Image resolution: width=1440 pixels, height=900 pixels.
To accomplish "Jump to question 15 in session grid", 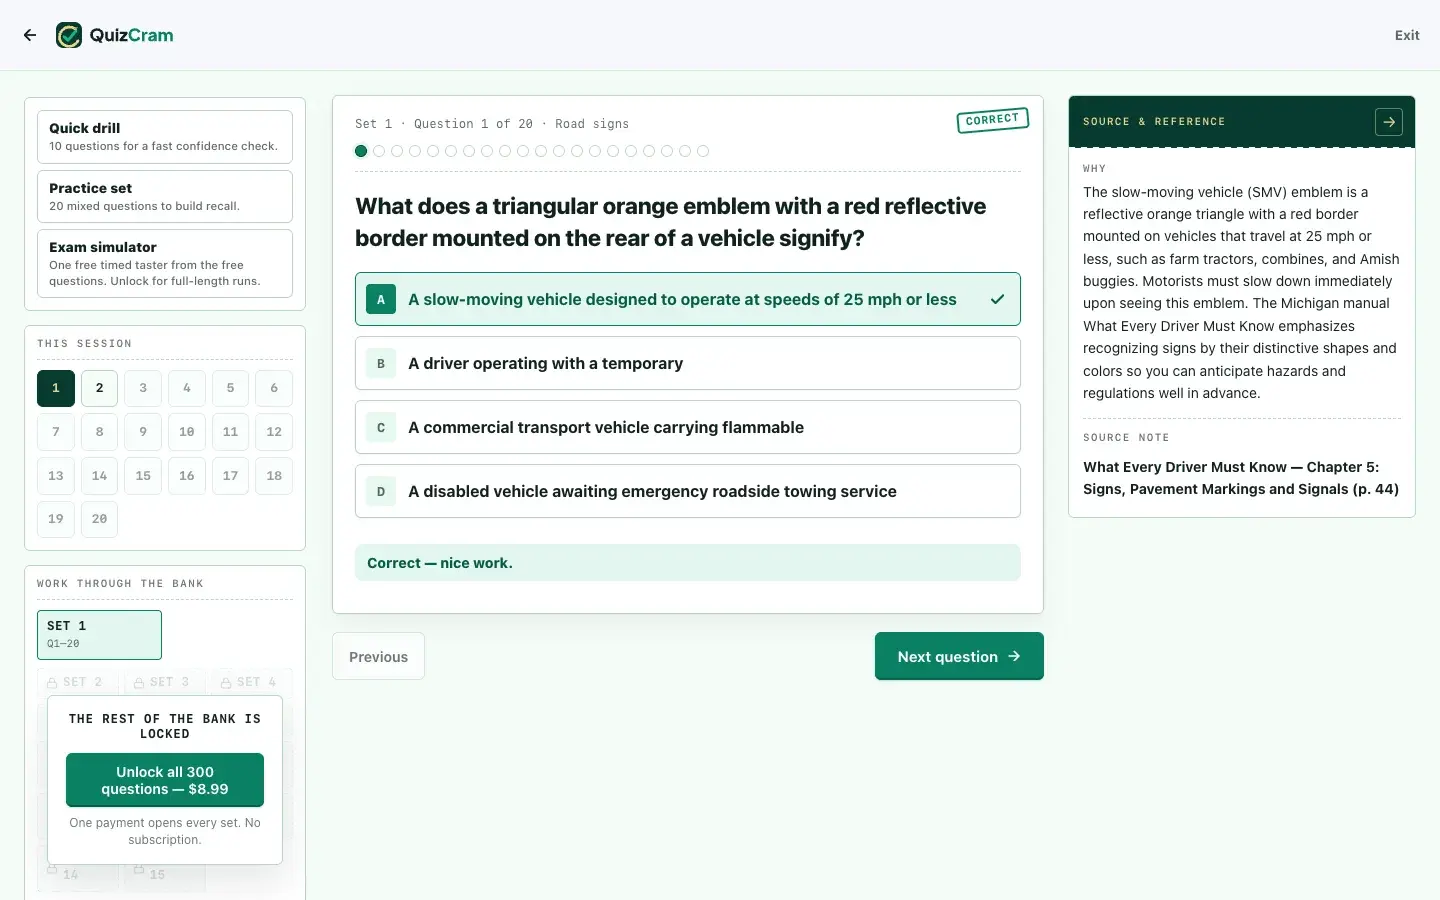I will (143, 476).
